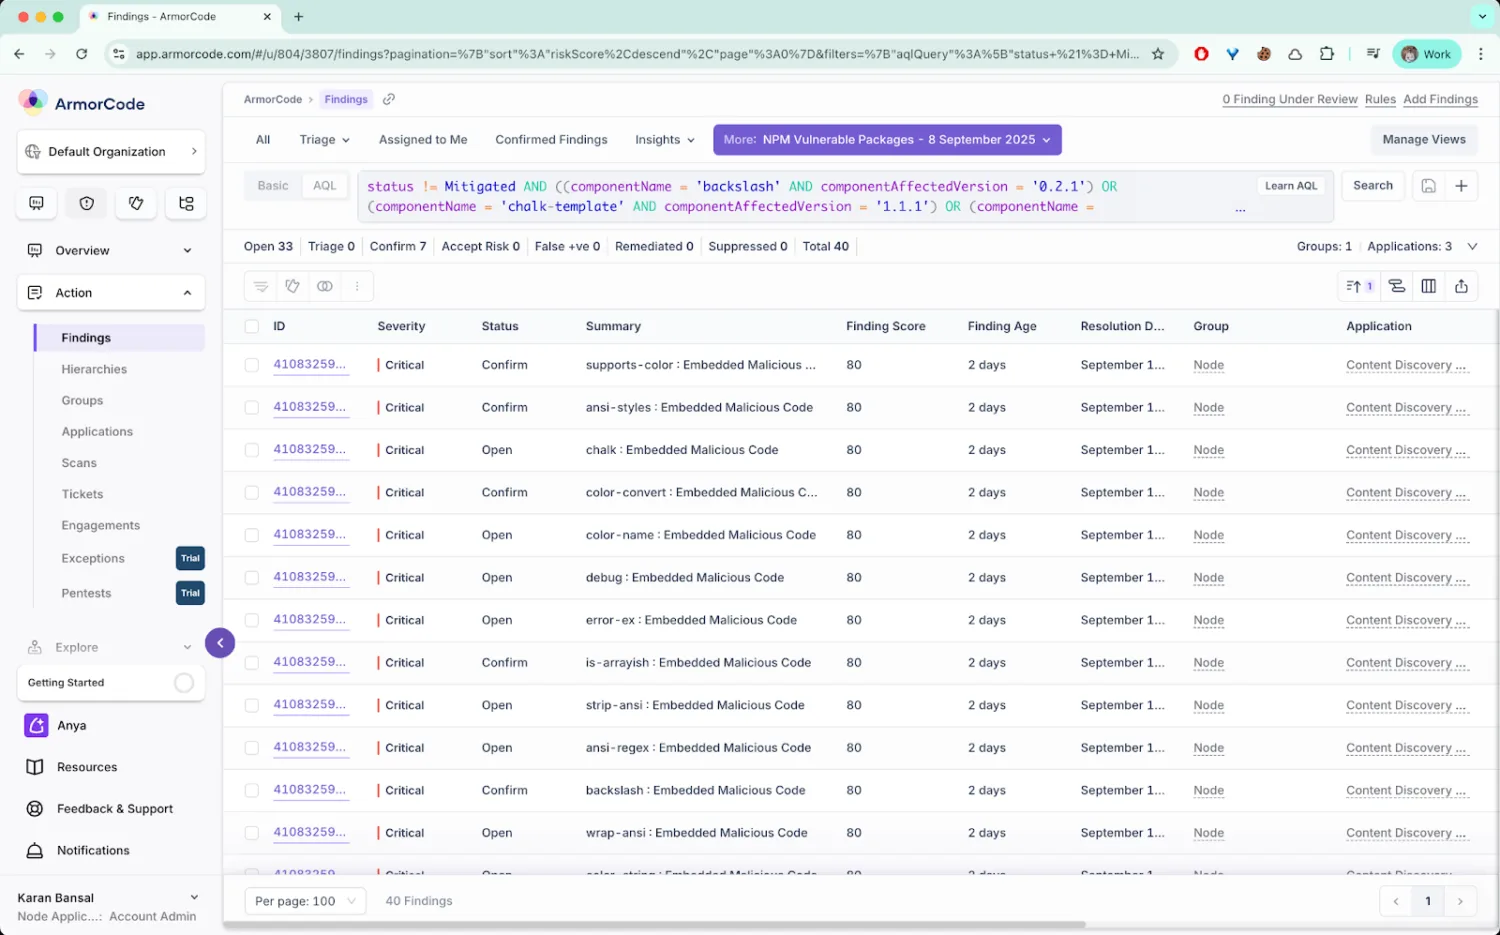The height and width of the screenshot is (935, 1500).
Task: Click the save query icon next to Search
Action: pos(1429,186)
